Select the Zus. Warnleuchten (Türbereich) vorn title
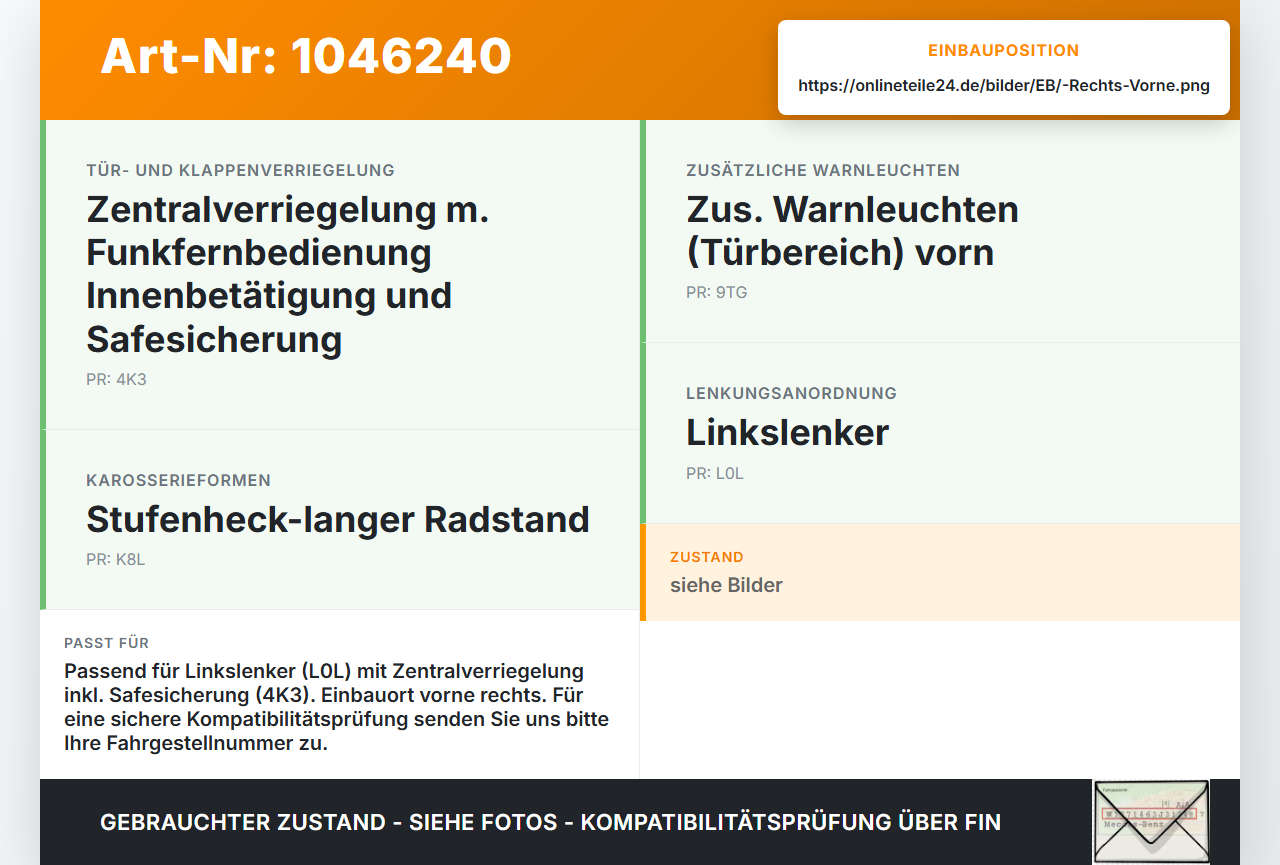This screenshot has width=1280, height=865. 852,231
